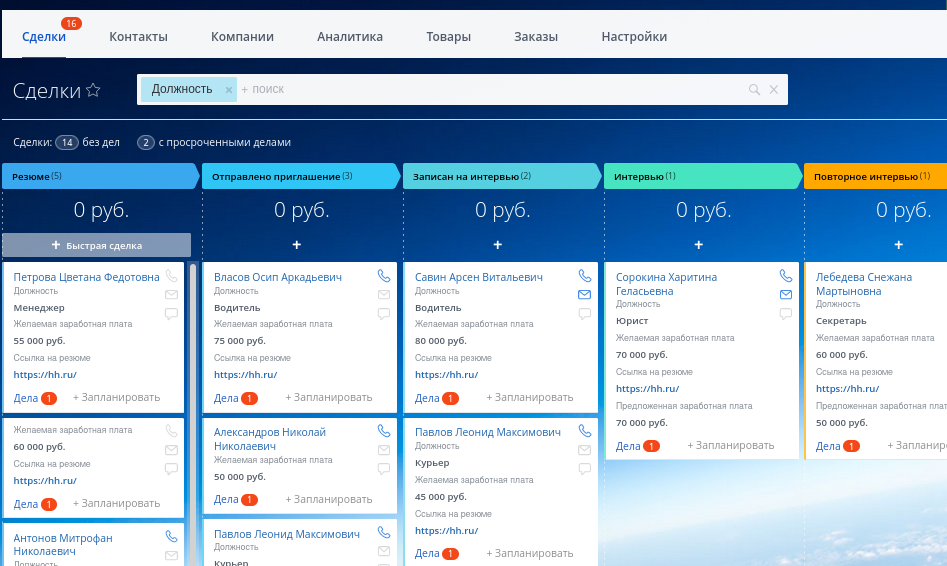Add deal plus in Отправлено приглашение column

click(297, 245)
